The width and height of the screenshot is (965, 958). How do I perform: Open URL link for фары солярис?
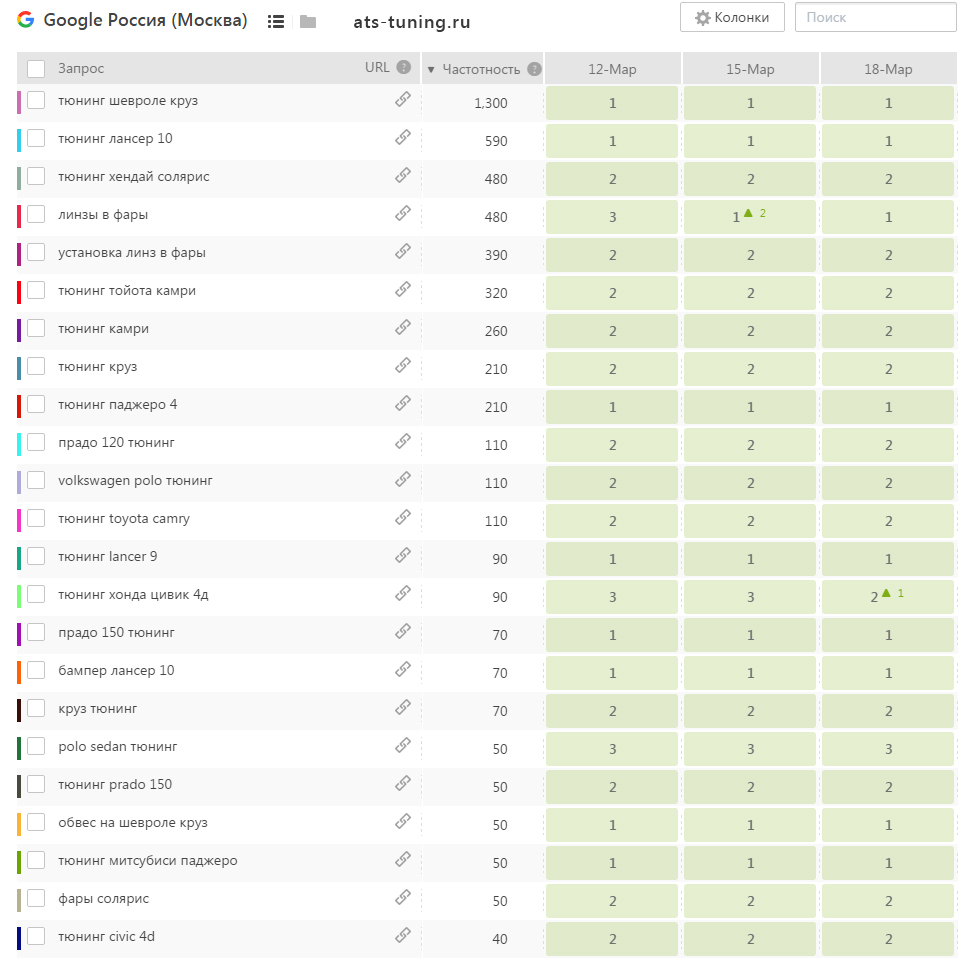[x=403, y=897]
